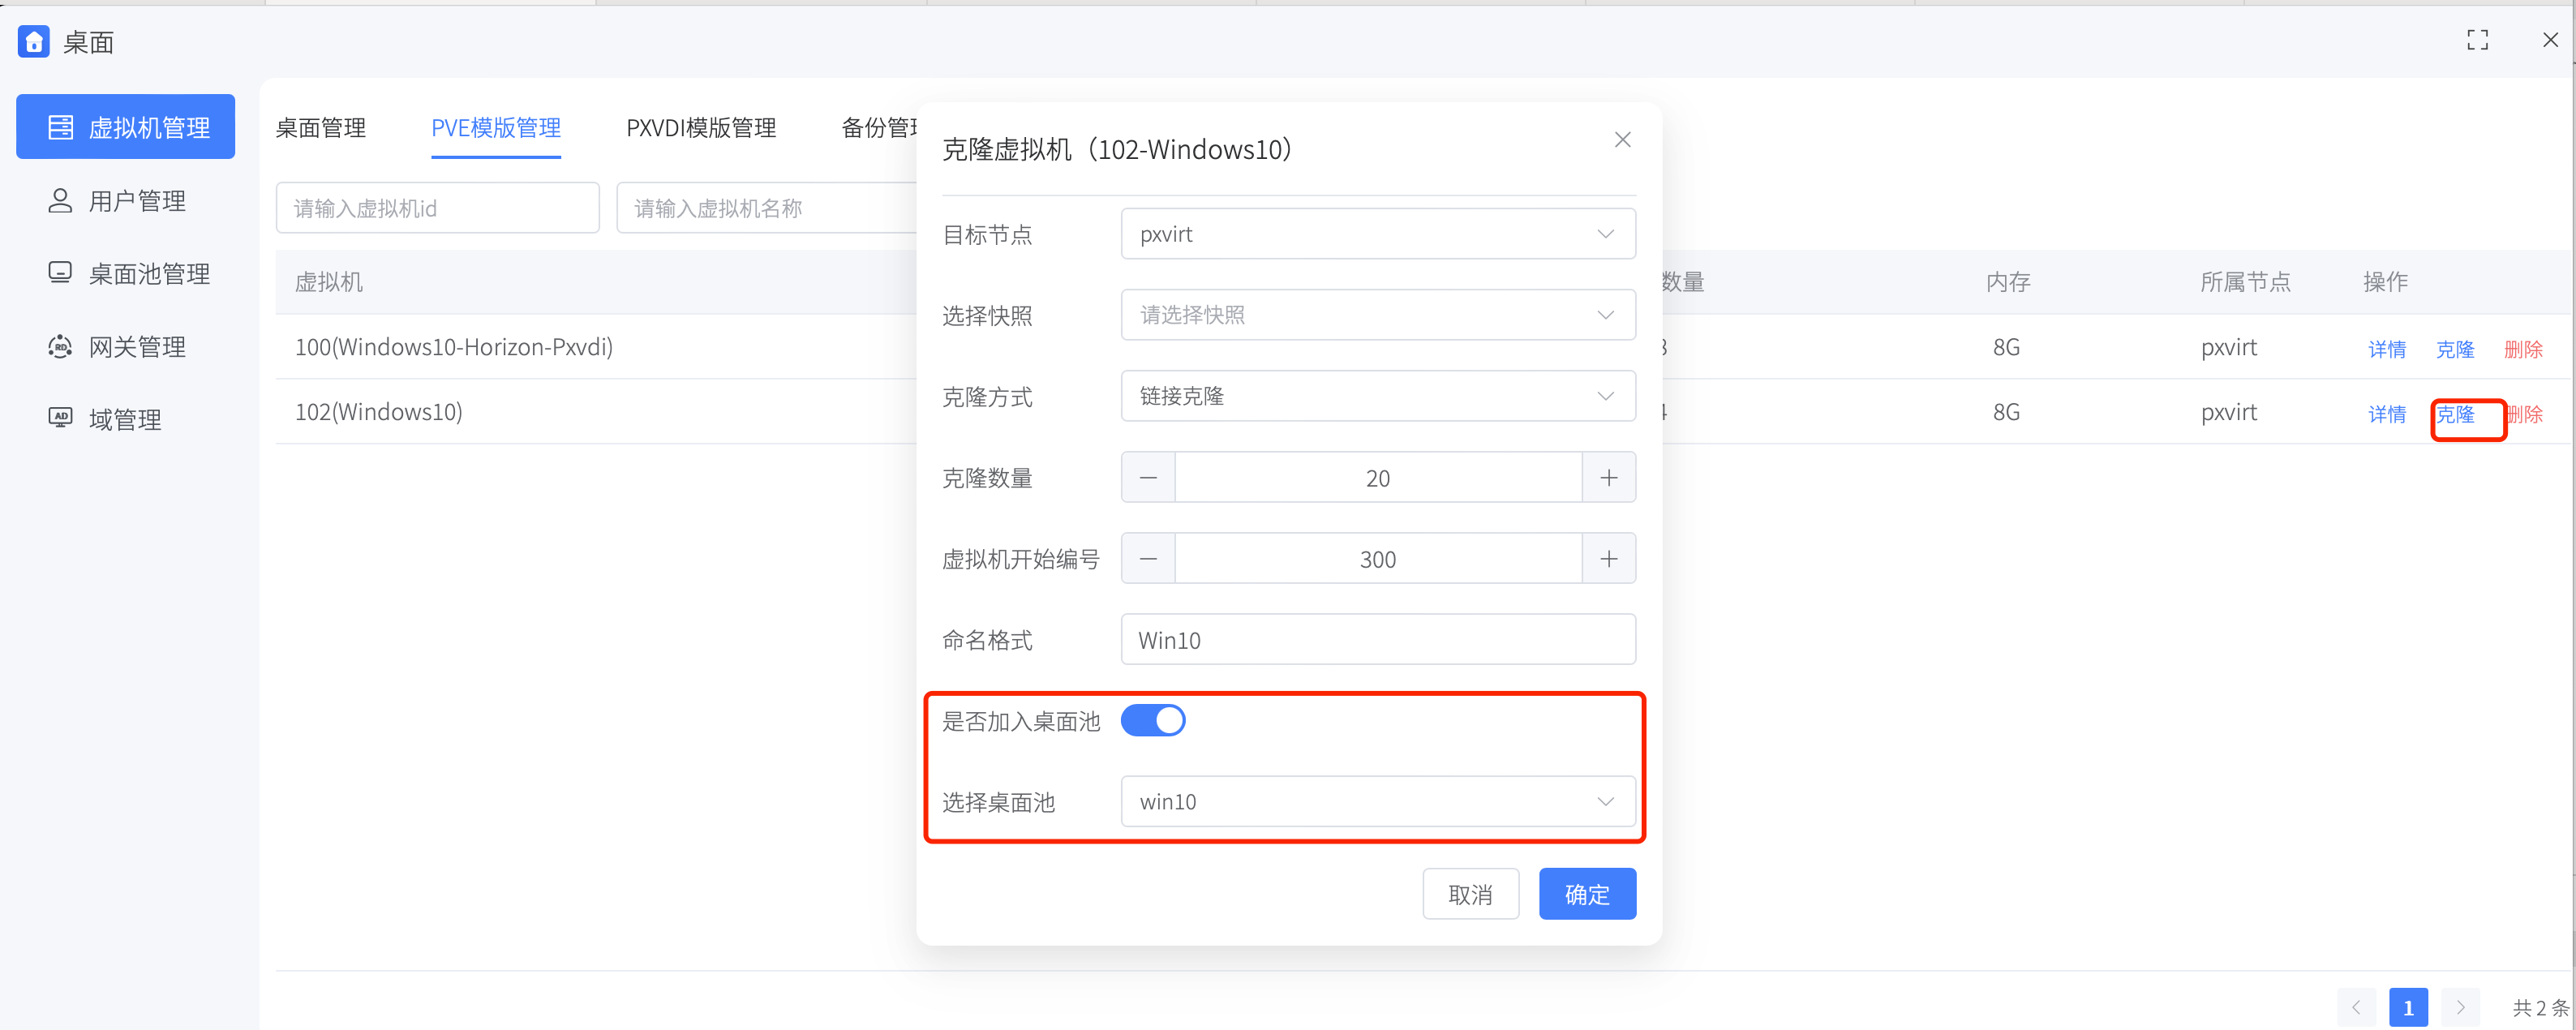Screen dimensions: 2576x1030
Task: Switch to the PXVDI模版管理 tab
Action: click(701, 128)
